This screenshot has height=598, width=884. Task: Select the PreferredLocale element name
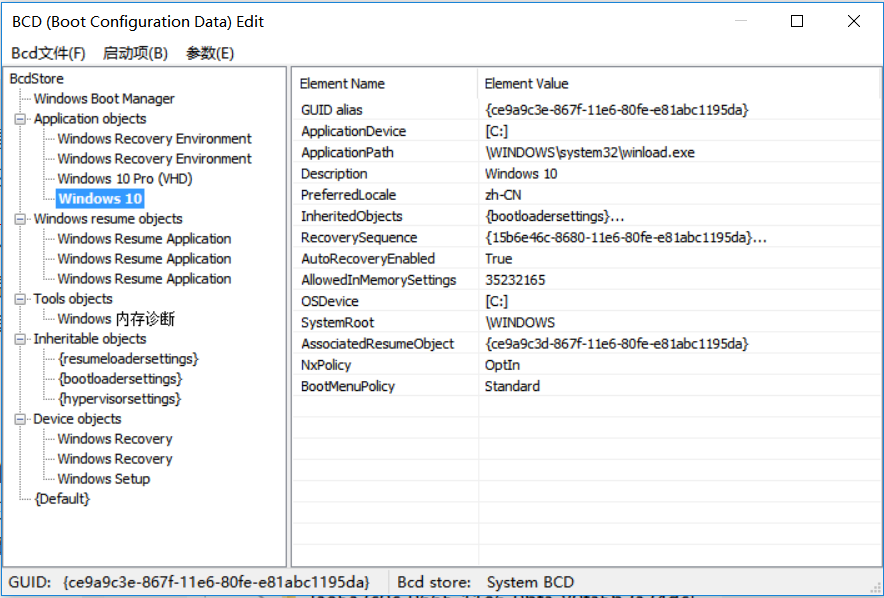click(x=348, y=195)
